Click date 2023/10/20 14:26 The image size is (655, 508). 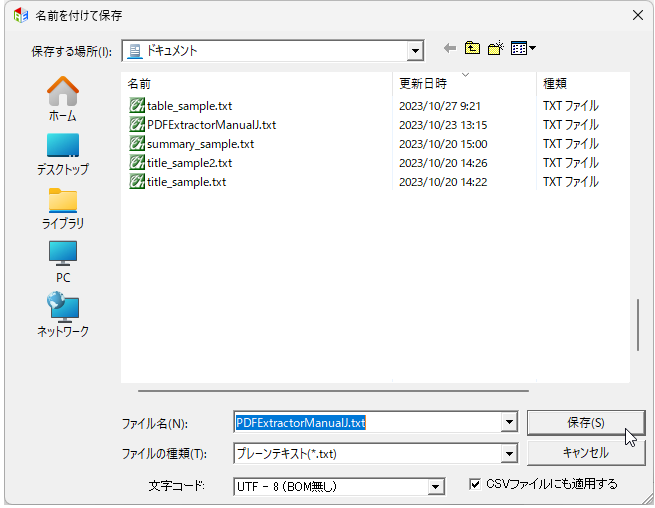443,163
